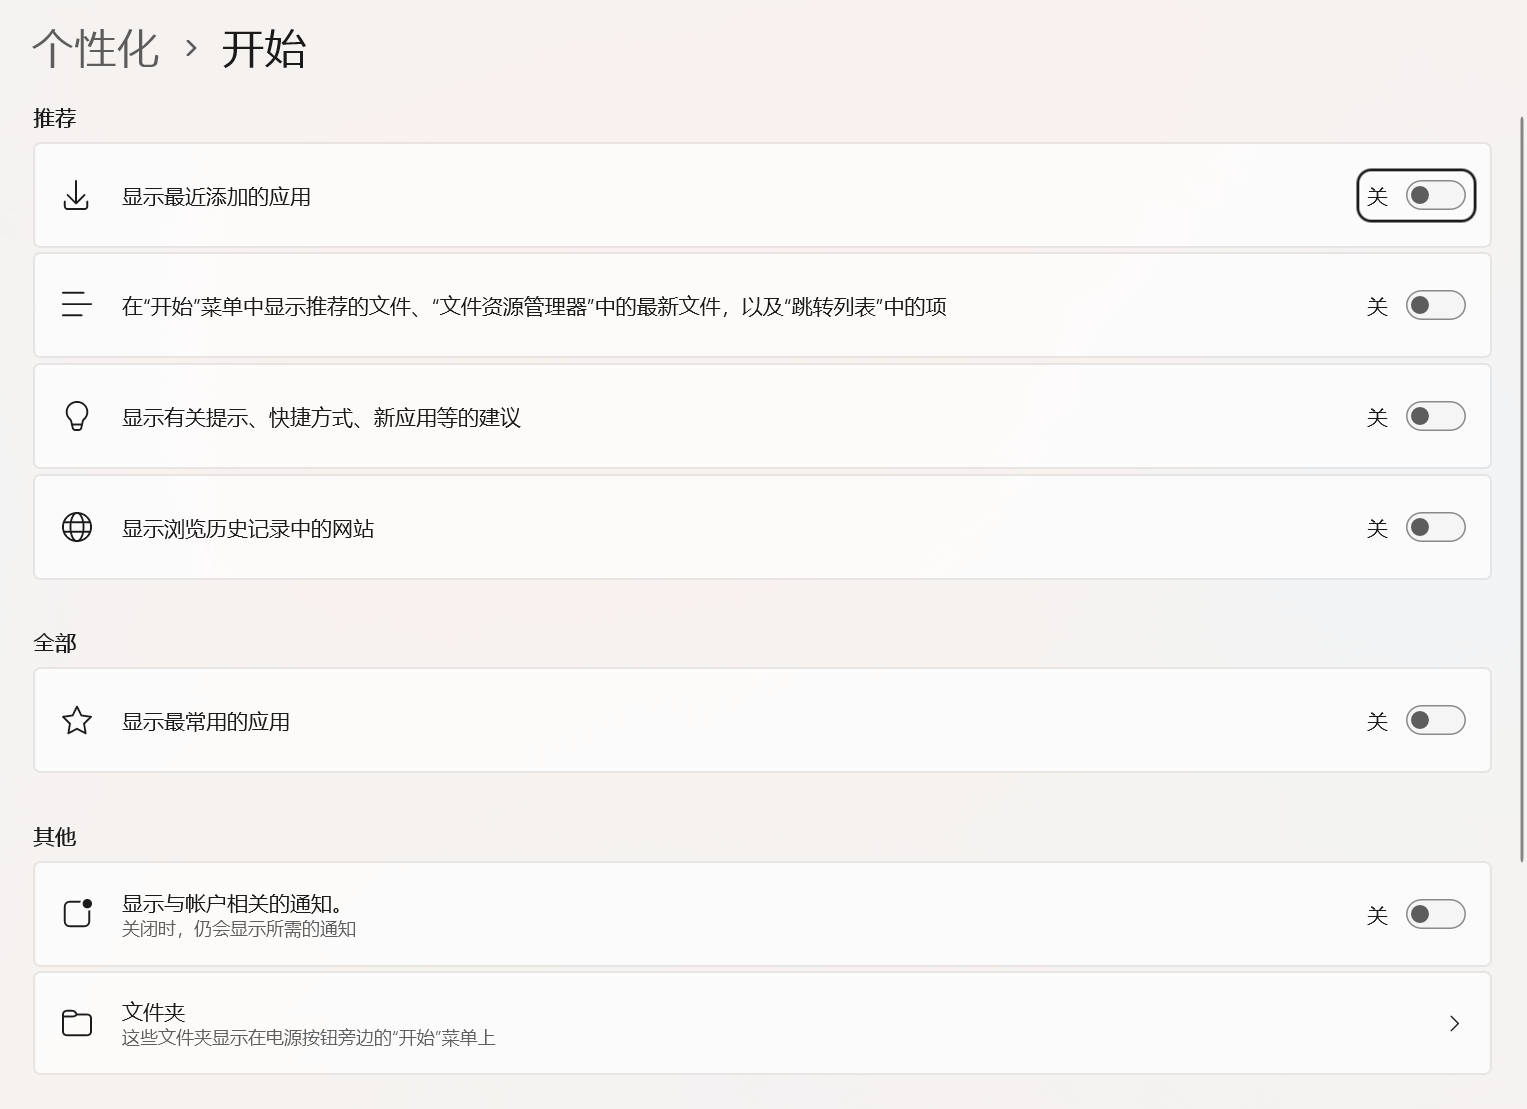Click the folder icon on the 文件夹 row
This screenshot has width=1527, height=1109.
(x=77, y=1022)
